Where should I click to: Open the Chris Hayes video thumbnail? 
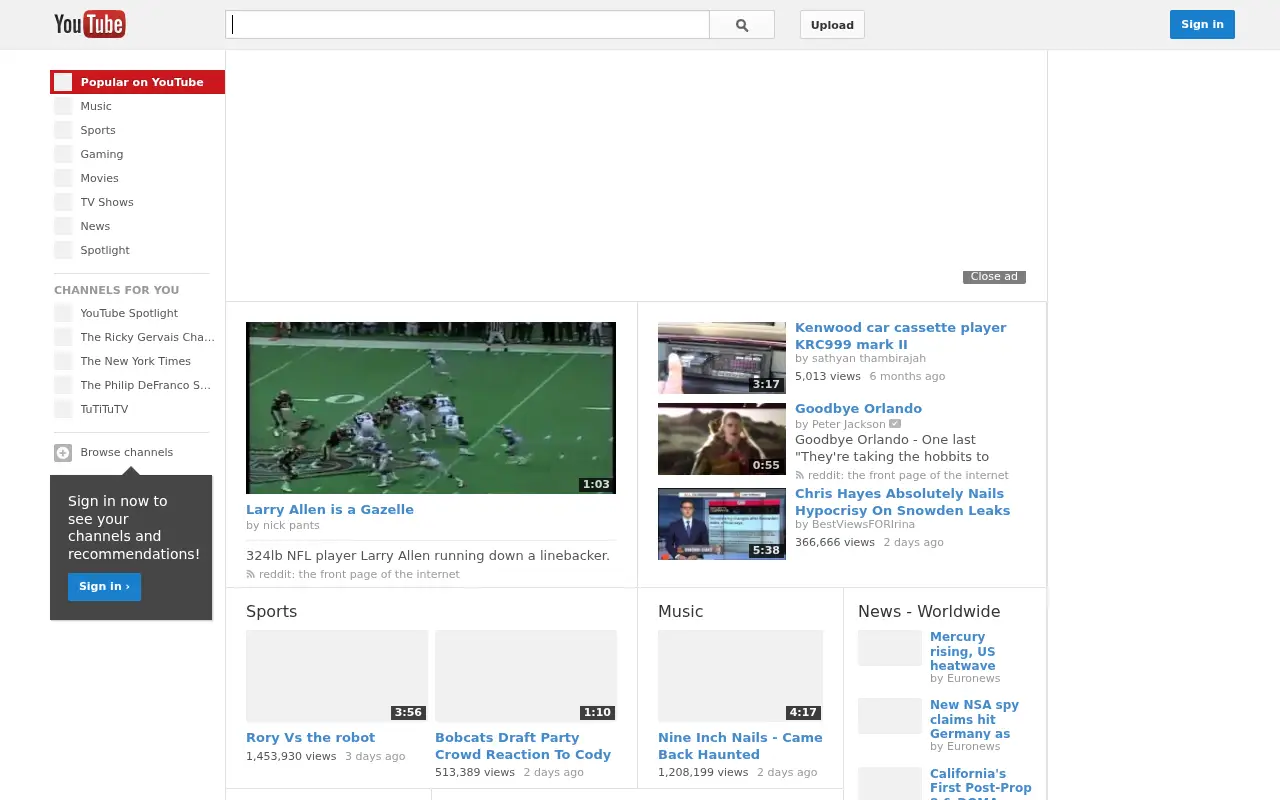[722, 524]
